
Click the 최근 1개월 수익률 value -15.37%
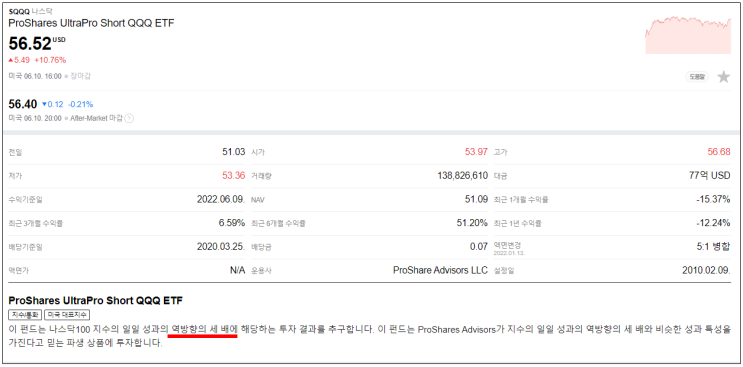click(713, 199)
